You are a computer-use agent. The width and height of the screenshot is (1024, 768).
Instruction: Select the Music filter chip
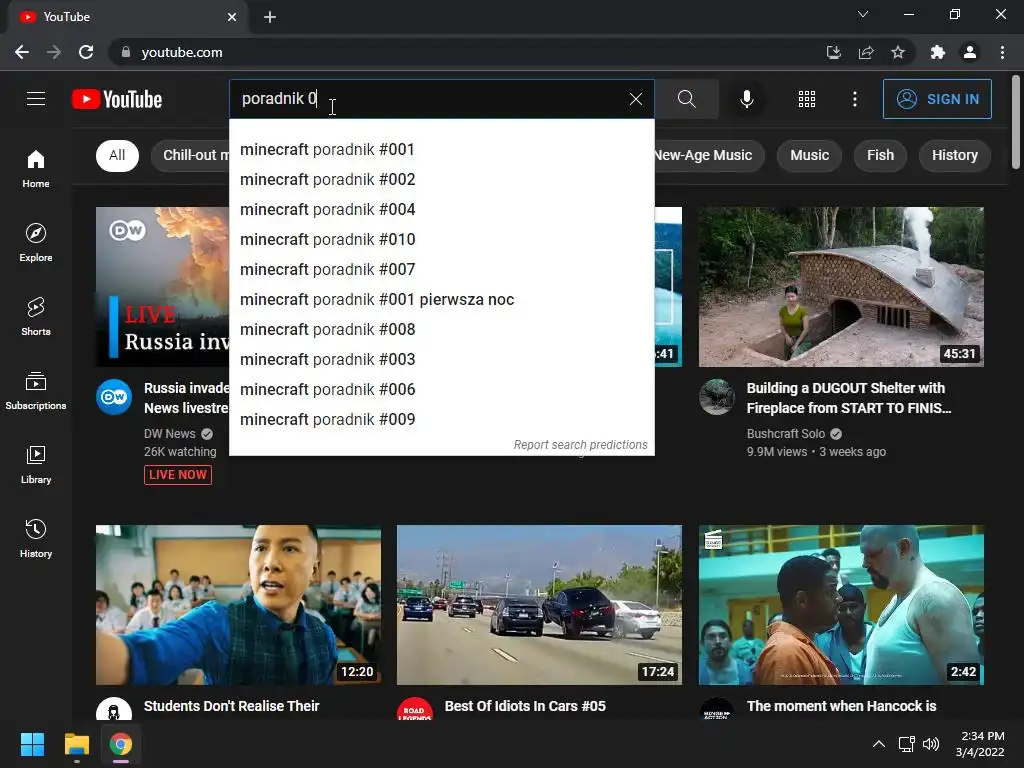pyautogui.click(x=809, y=155)
